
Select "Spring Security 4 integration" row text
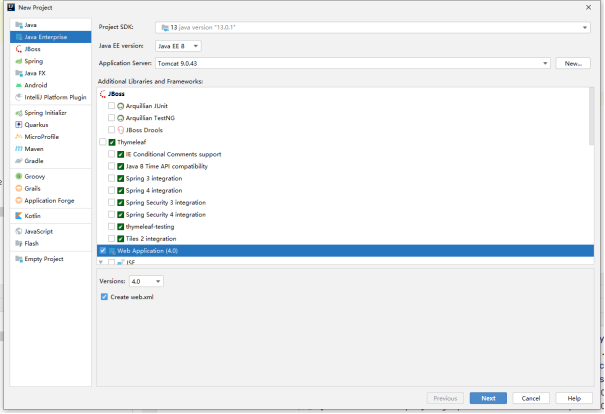[166, 215]
